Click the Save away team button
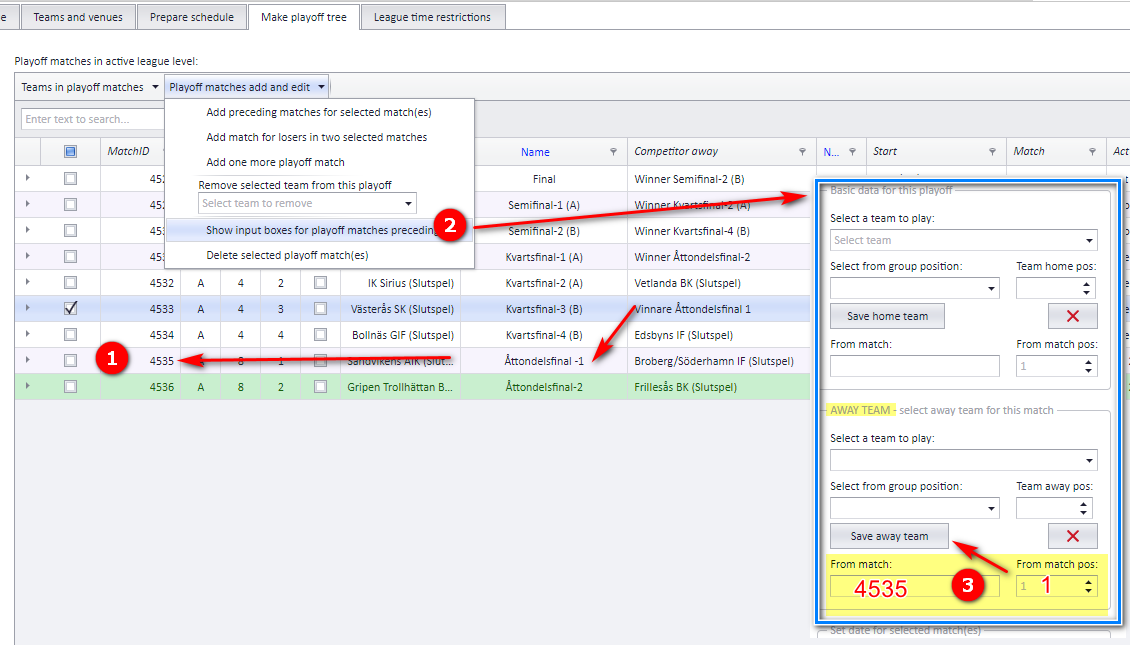This screenshot has width=1130, height=645. (889, 536)
